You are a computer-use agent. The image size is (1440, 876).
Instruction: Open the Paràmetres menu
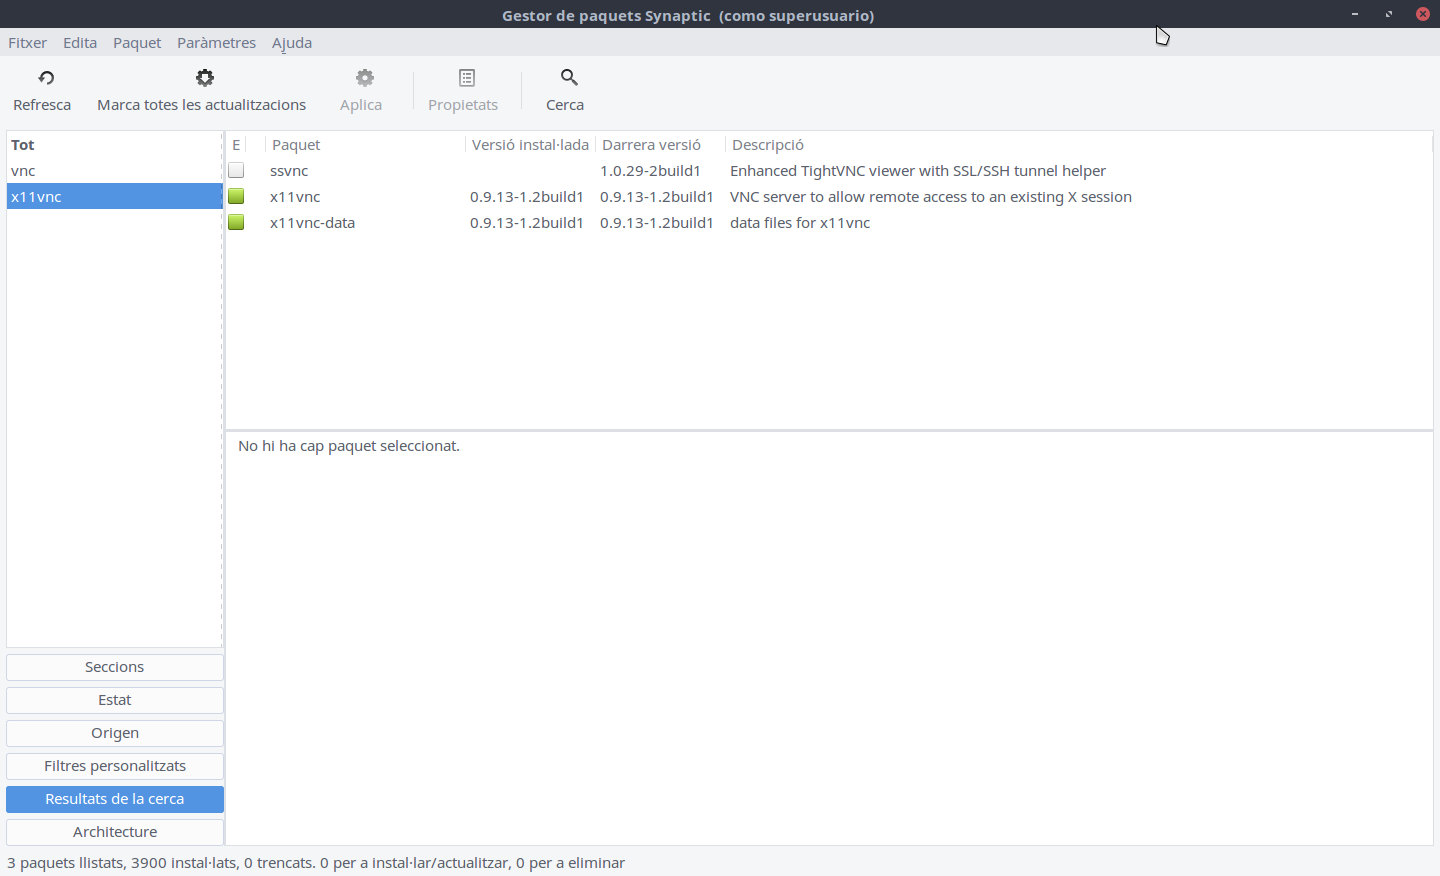point(216,43)
